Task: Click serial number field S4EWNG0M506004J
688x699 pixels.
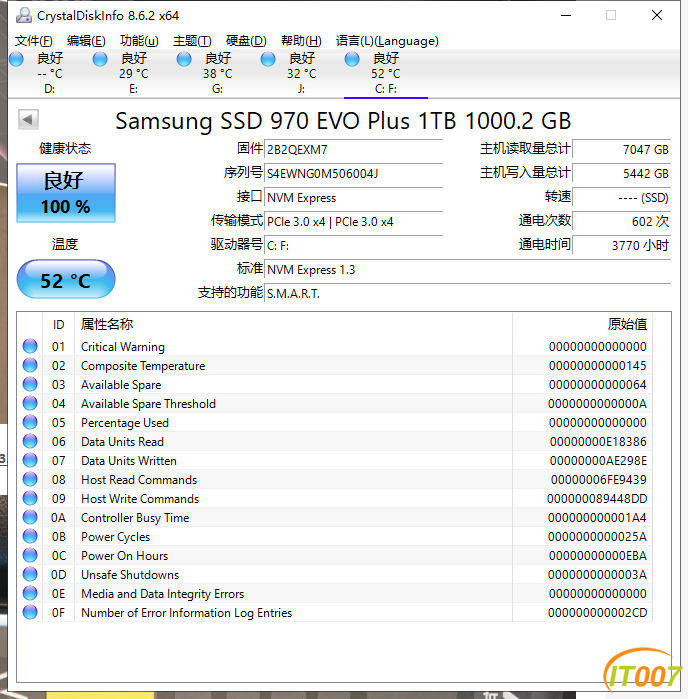Action: click(353, 173)
